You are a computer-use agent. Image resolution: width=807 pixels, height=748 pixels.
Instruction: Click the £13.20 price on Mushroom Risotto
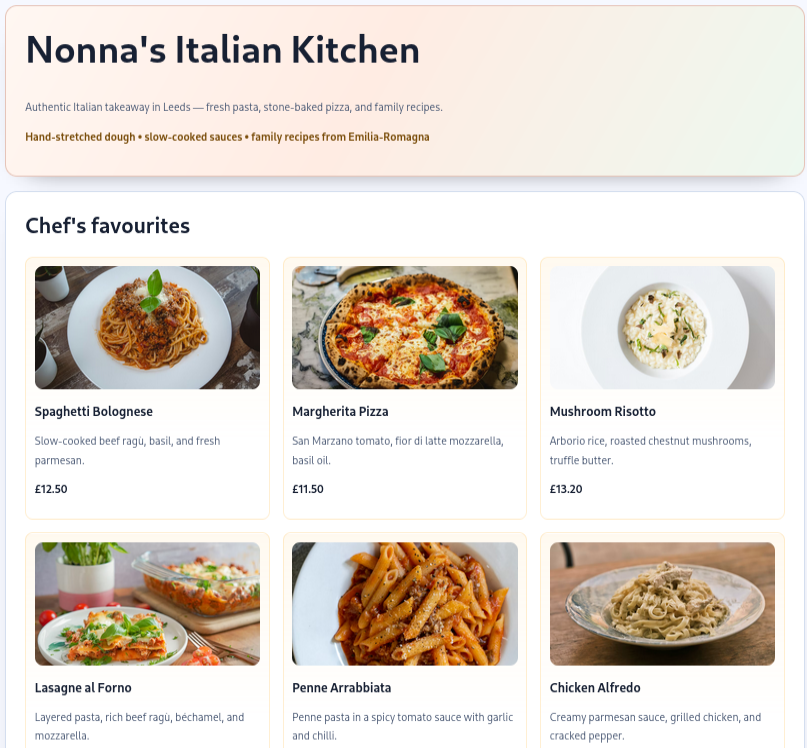click(565, 489)
